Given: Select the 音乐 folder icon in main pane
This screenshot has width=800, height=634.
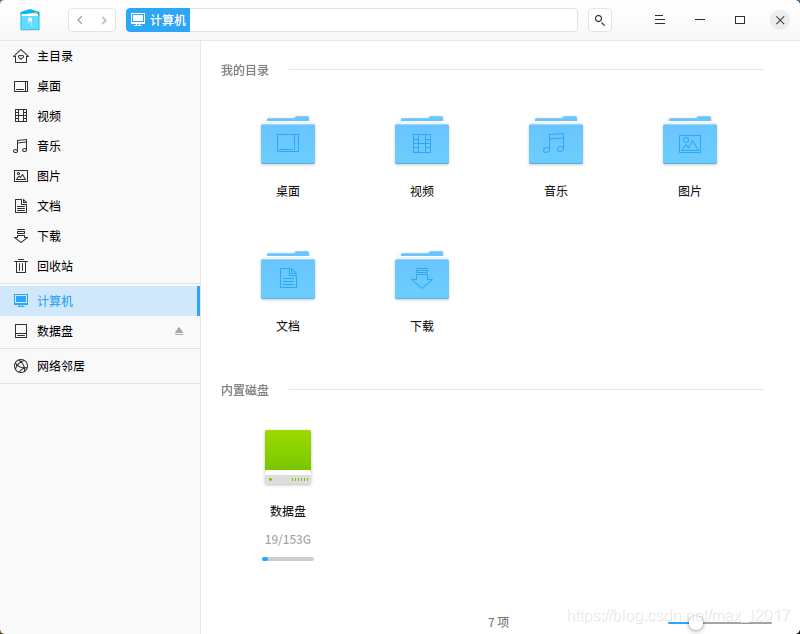Looking at the screenshot, I should coord(556,140).
